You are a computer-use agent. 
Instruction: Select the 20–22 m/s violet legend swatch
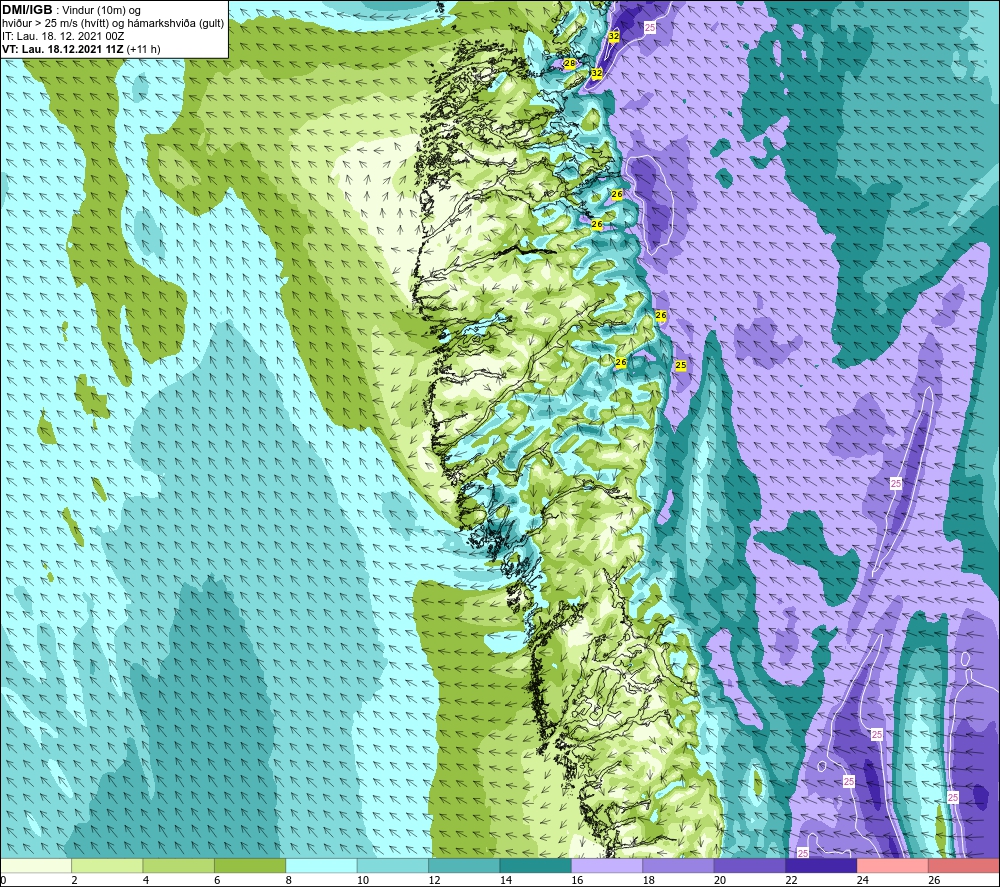(750, 865)
